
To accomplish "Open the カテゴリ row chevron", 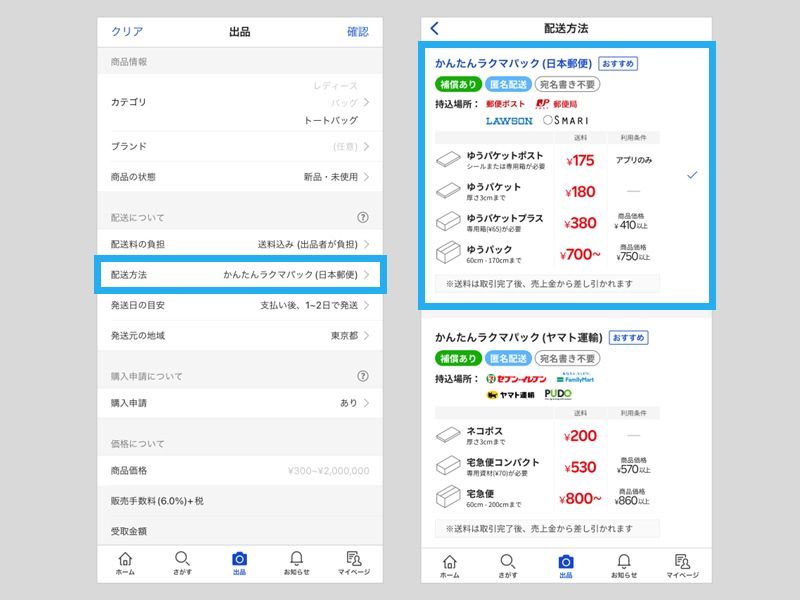I will [366, 103].
